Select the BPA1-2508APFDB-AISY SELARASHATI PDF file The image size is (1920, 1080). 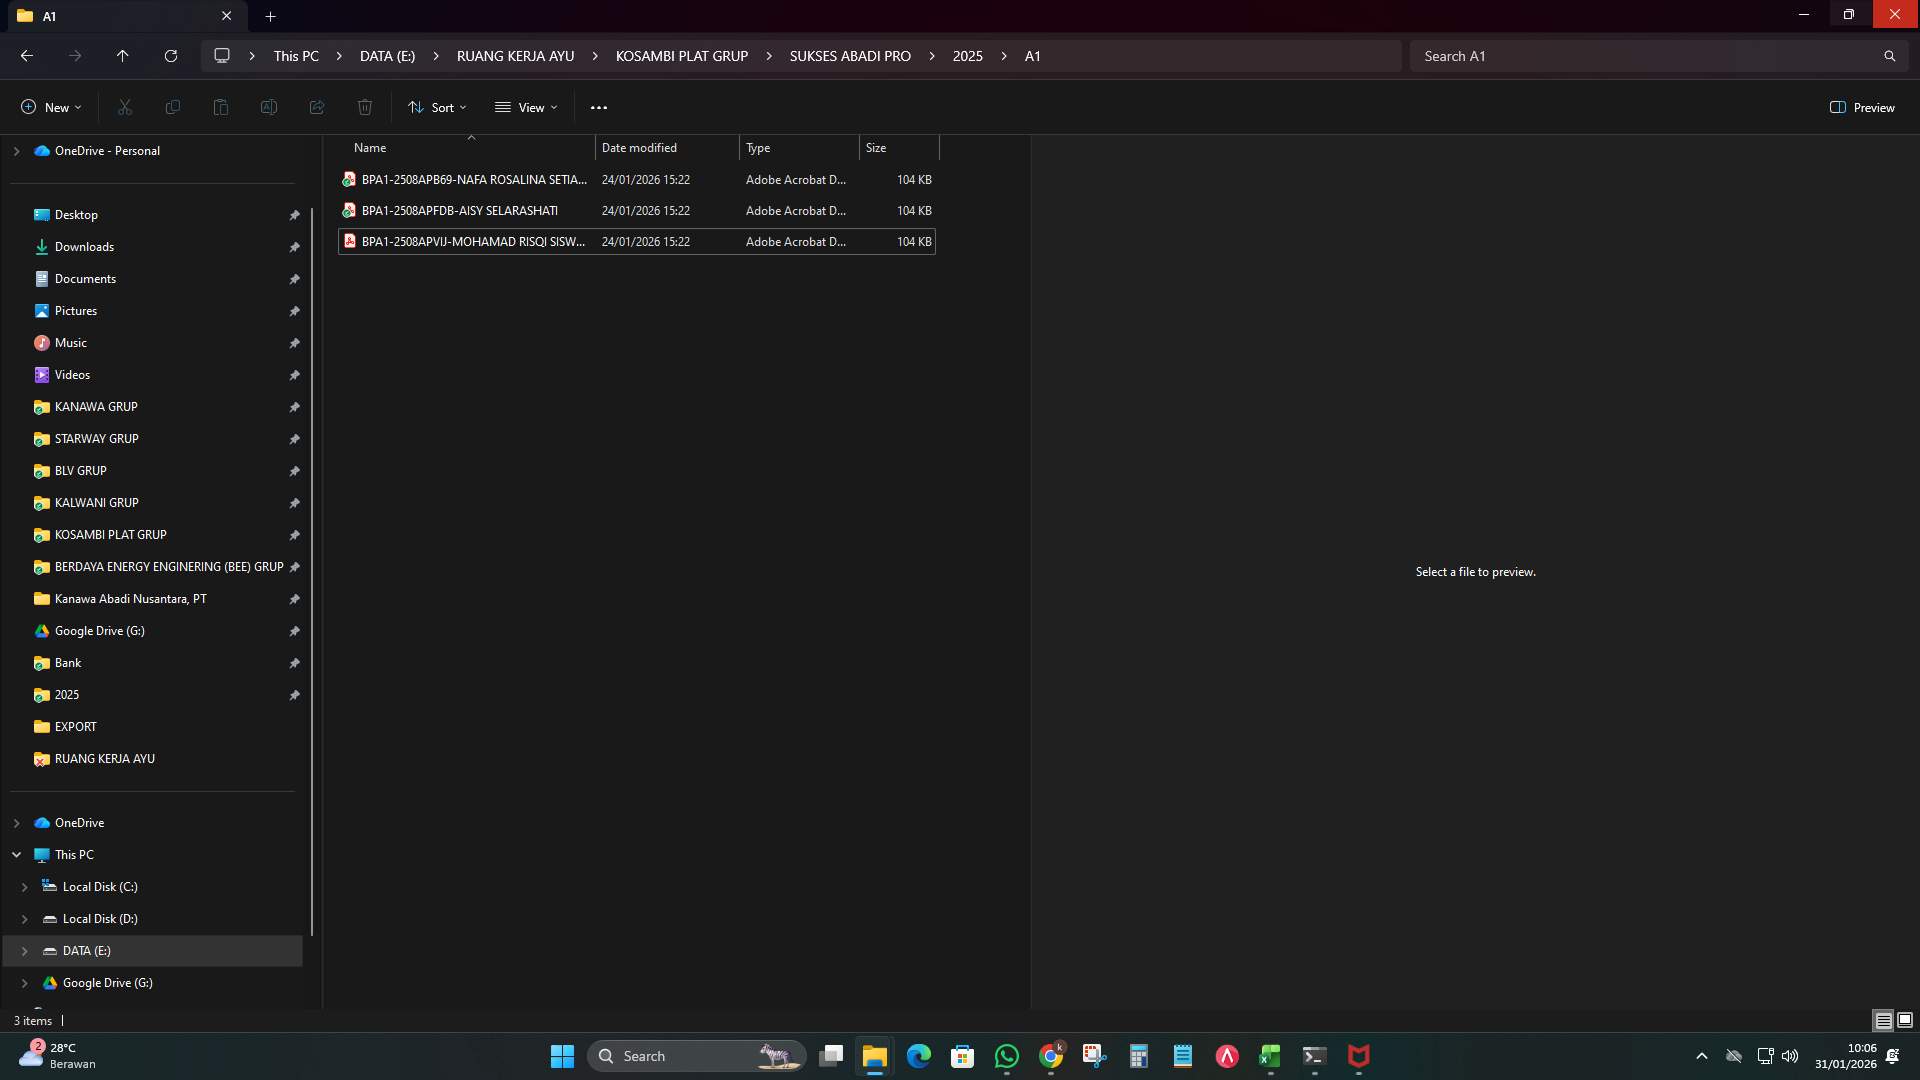tap(461, 211)
